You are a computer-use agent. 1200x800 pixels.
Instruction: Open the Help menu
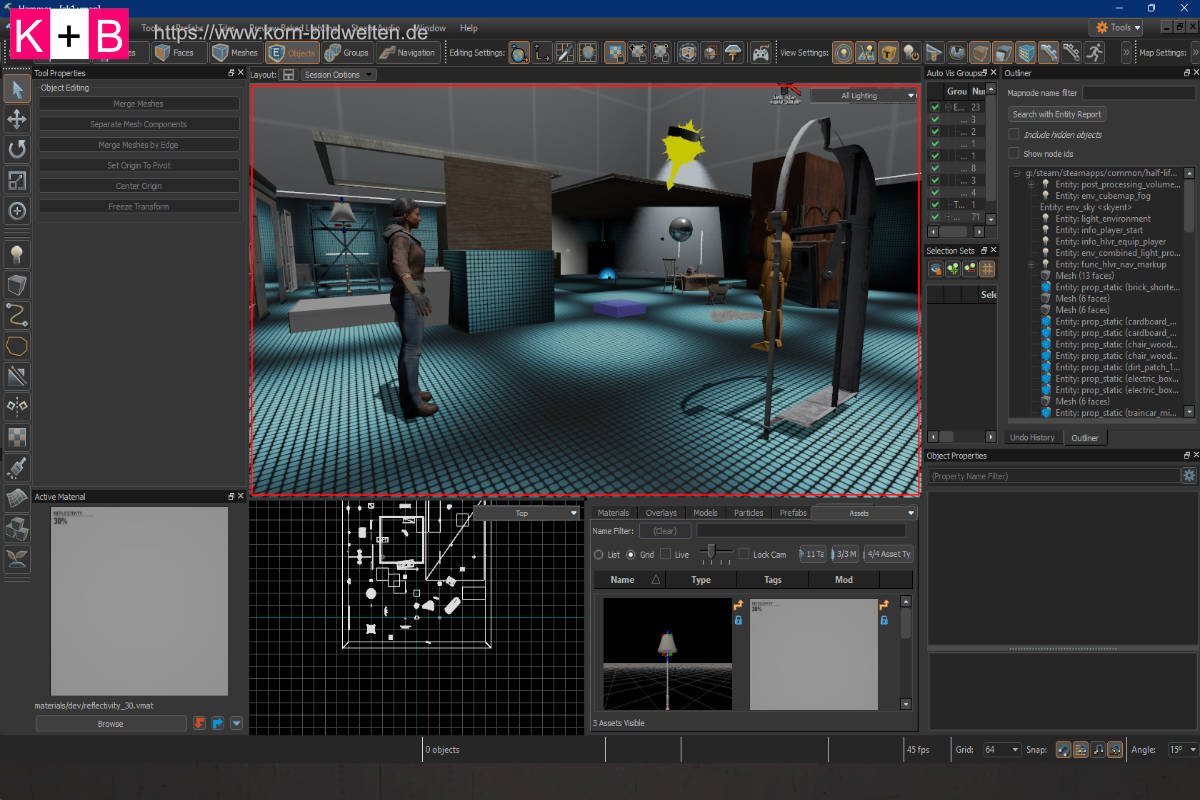(x=469, y=28)
